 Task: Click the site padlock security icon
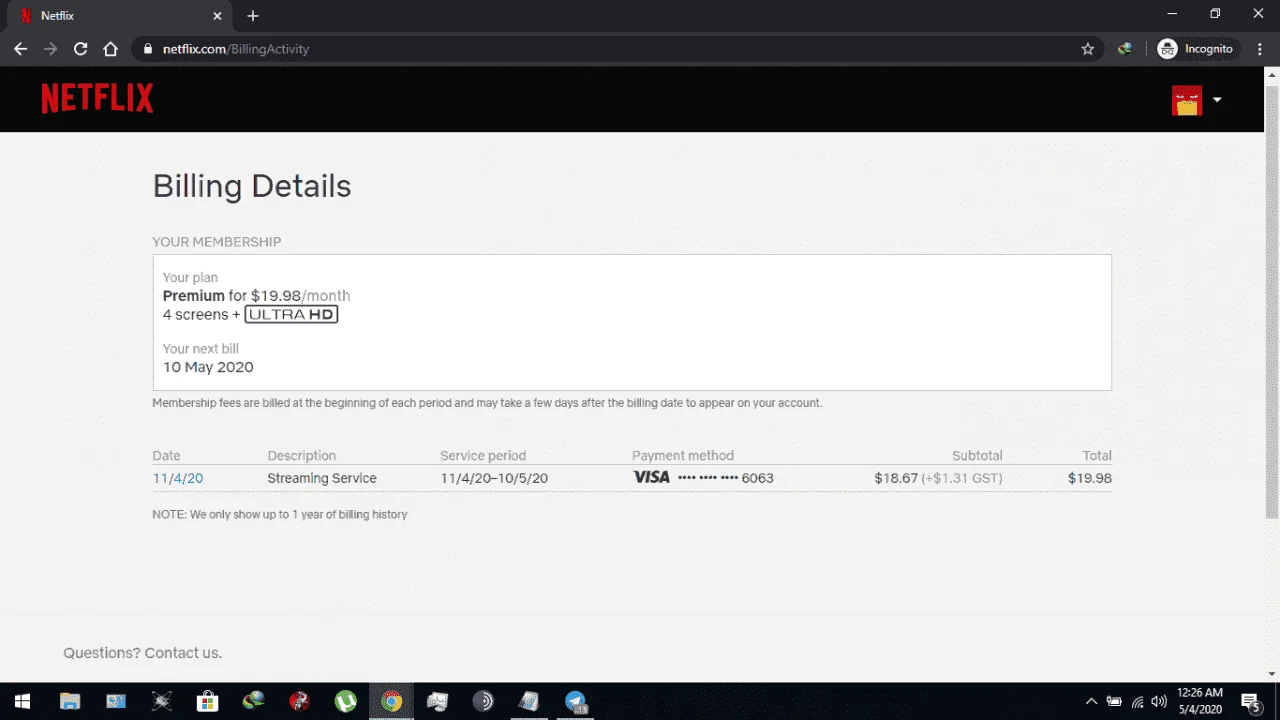(148, 48)
